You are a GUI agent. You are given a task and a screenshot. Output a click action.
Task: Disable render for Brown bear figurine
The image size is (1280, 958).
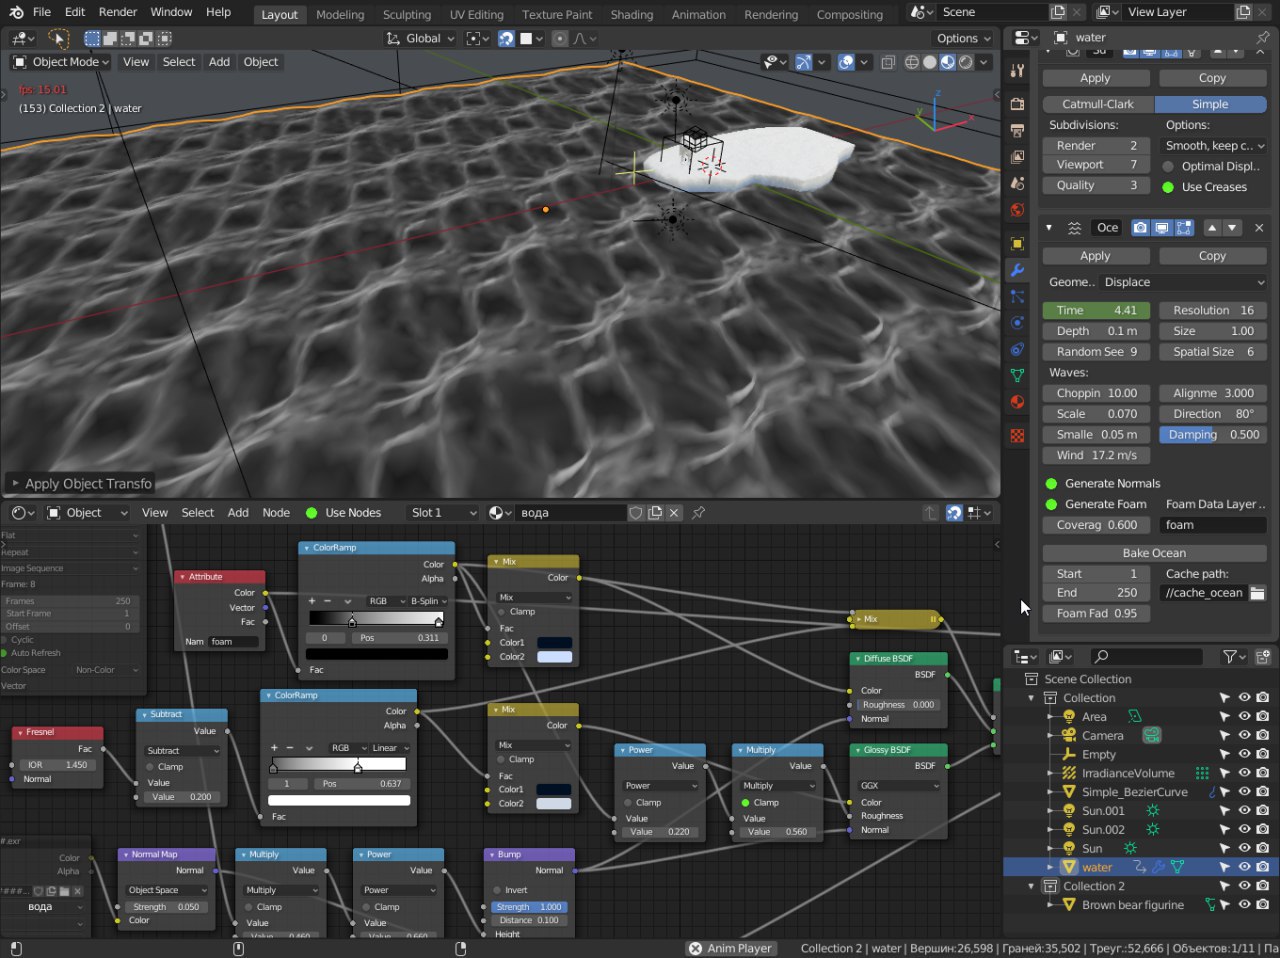coord(1263,905)
